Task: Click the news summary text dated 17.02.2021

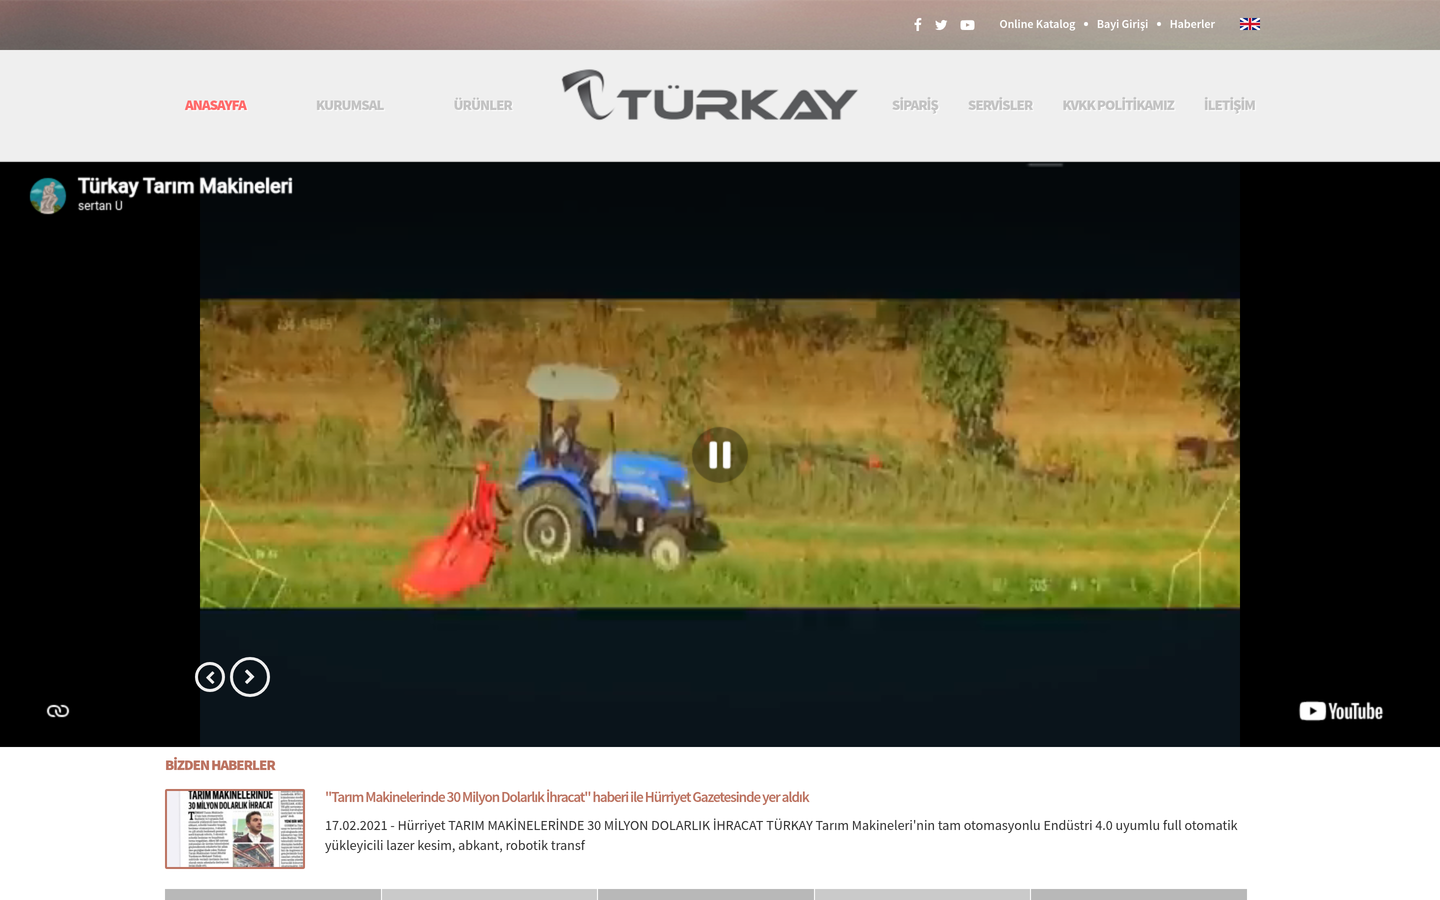Action: click(781, 835)
